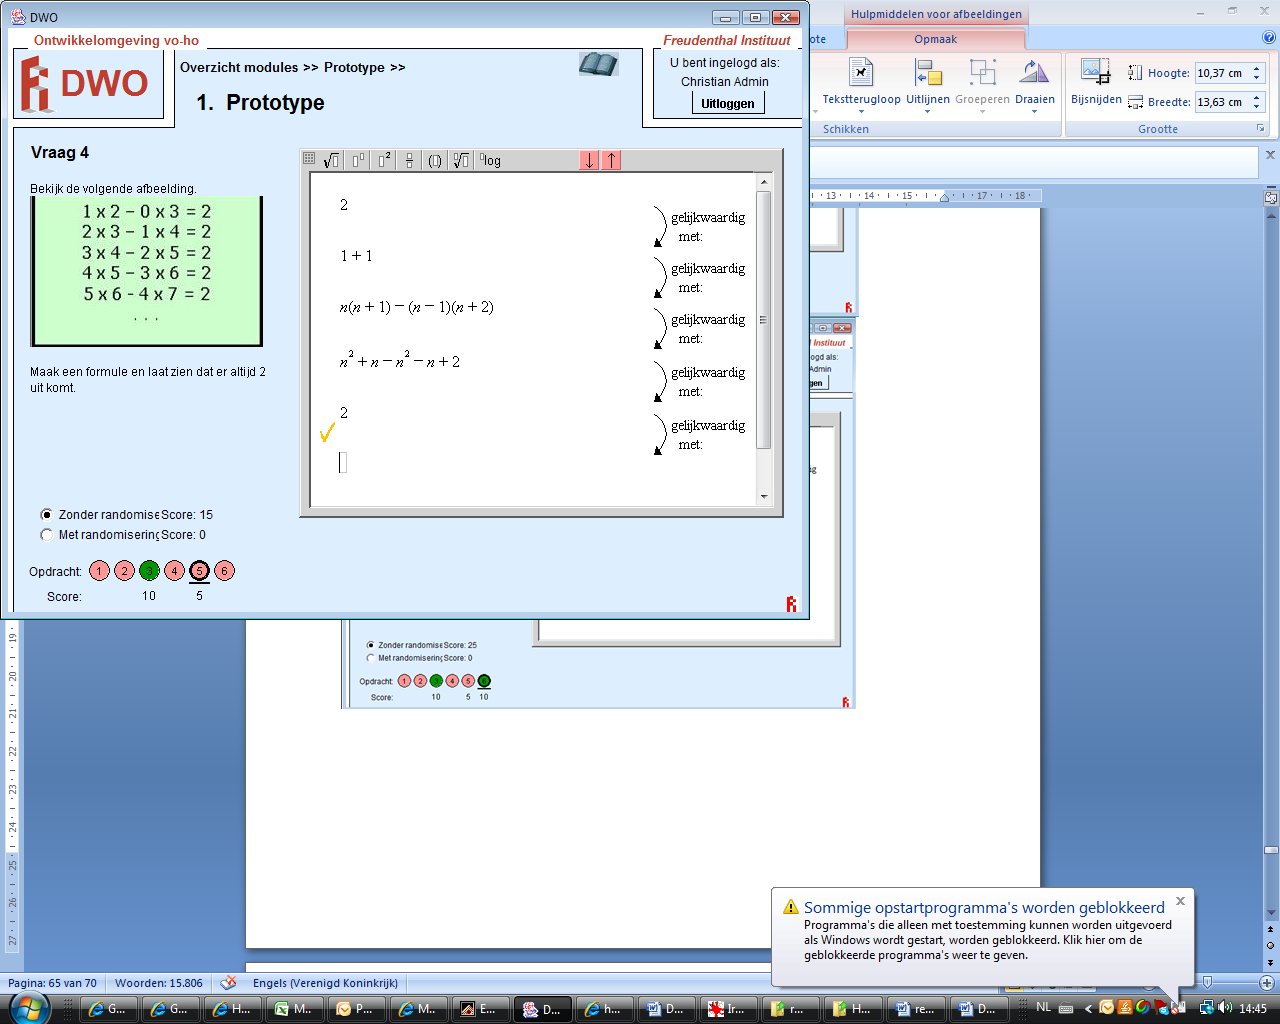Expand Uitlijnen dropdown arrow in Word
The height and width of the screenshot is (1024, 1280).
[928, 111]
